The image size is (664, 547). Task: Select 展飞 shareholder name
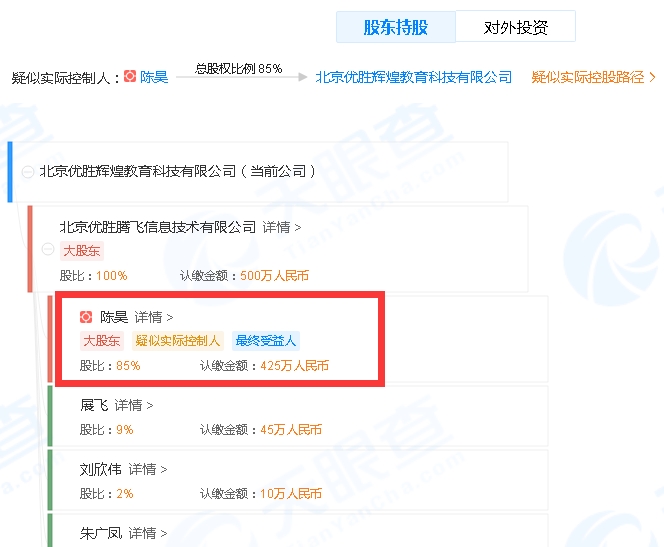[94, 405]
